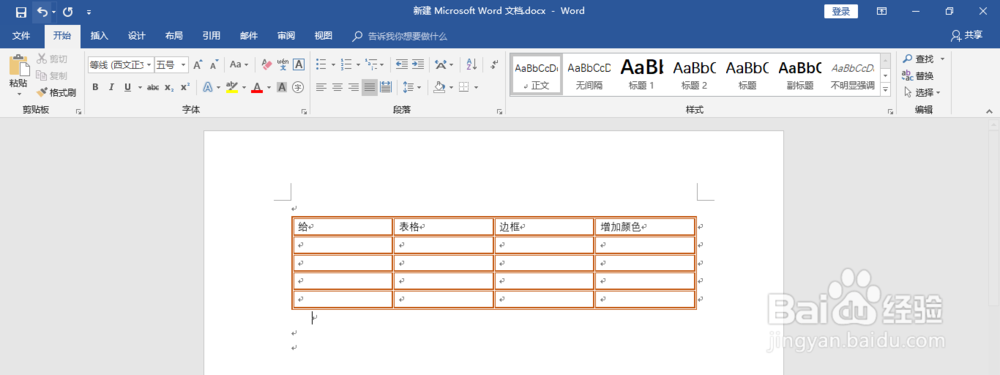The width and height of the screenshot is (1000, 375).
Task: Toggle Subscript formatting
Action: (x=169, y=87)
